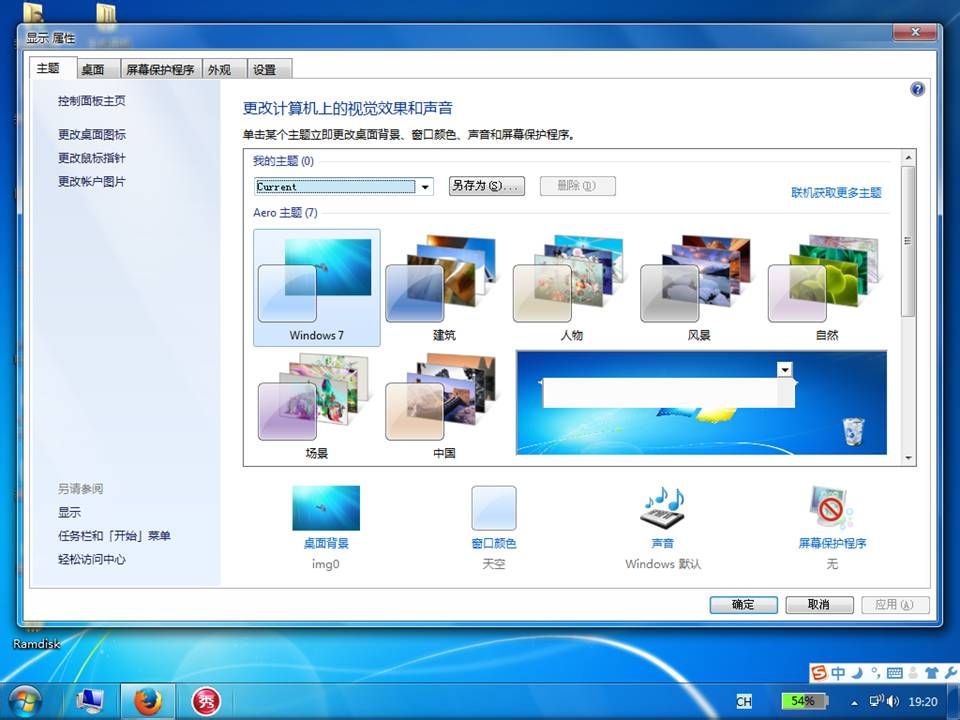
Task: Open 桌面背景 settings icon
Action: coord(326,508)
